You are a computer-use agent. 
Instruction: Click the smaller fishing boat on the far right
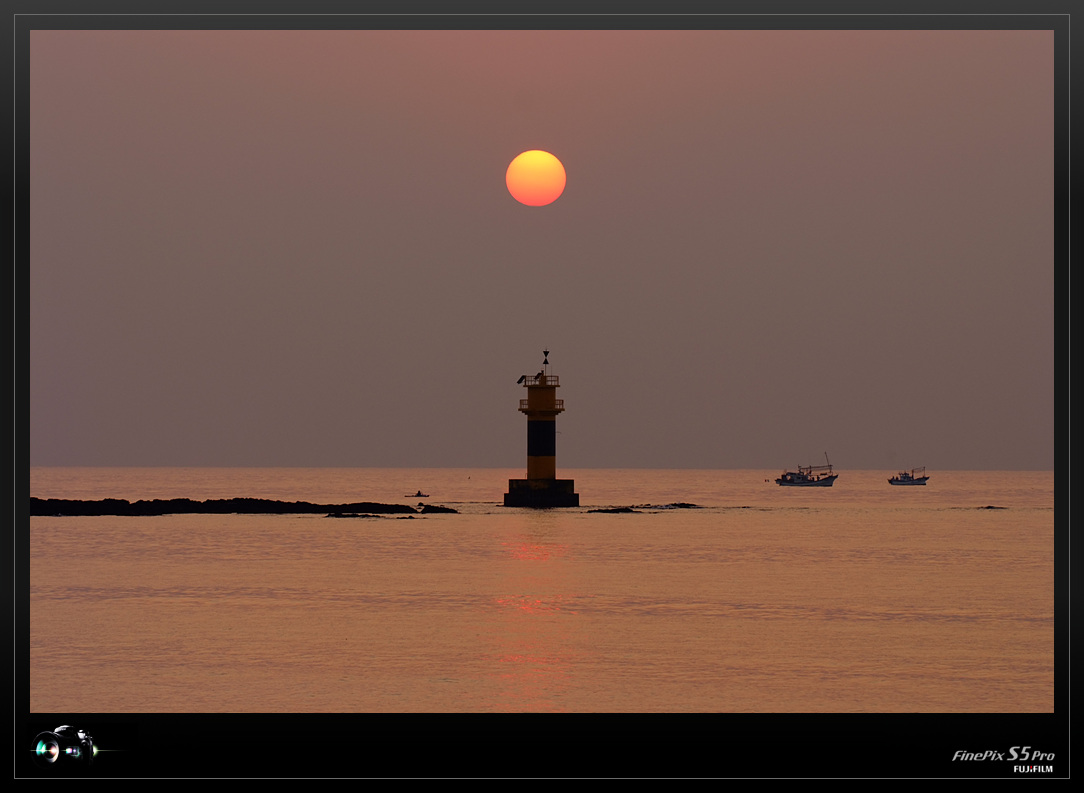[908, 479]
